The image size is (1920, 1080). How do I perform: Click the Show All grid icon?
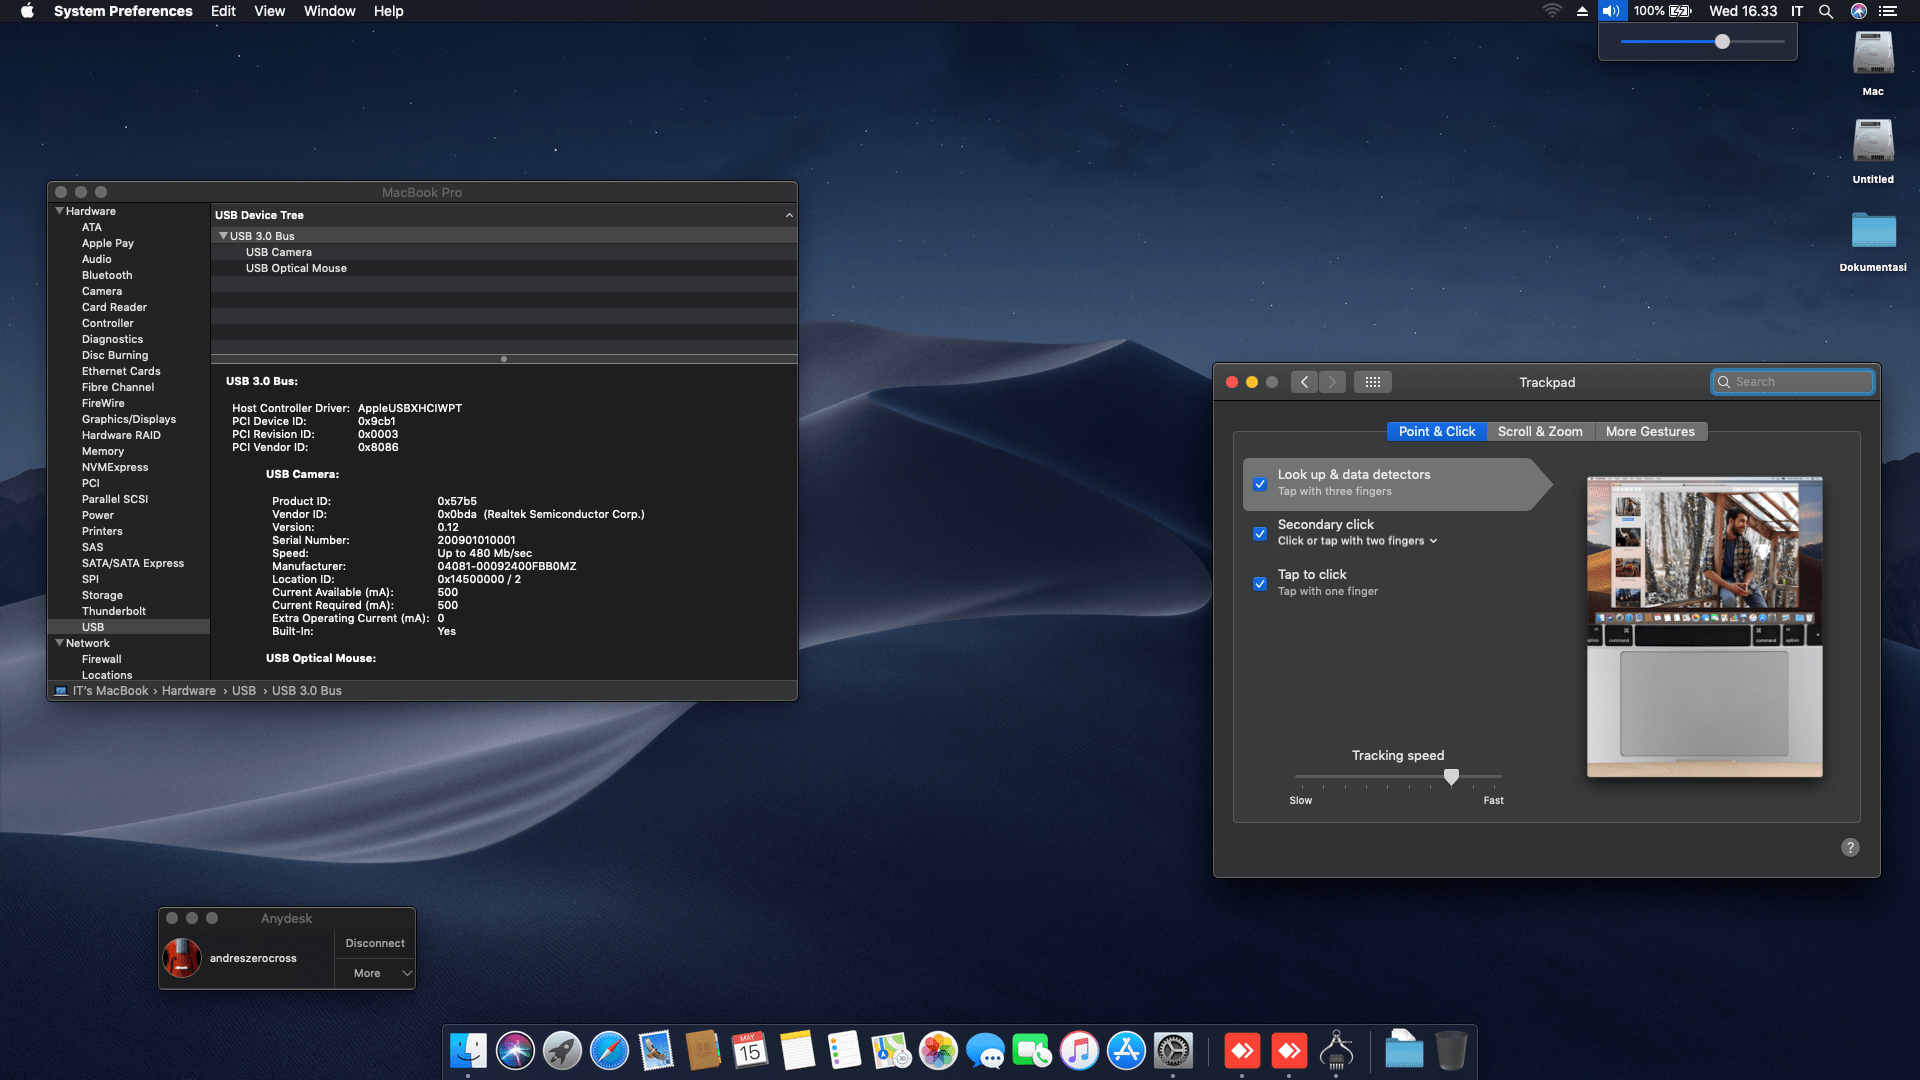1372,382
